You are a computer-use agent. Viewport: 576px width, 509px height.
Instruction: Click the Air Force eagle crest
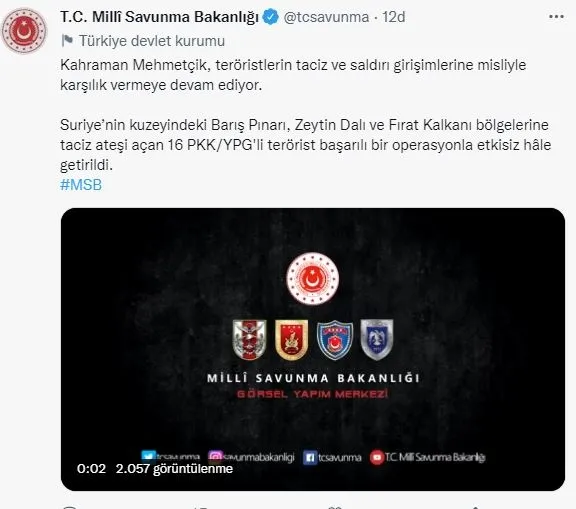click(x=377, y=340)
